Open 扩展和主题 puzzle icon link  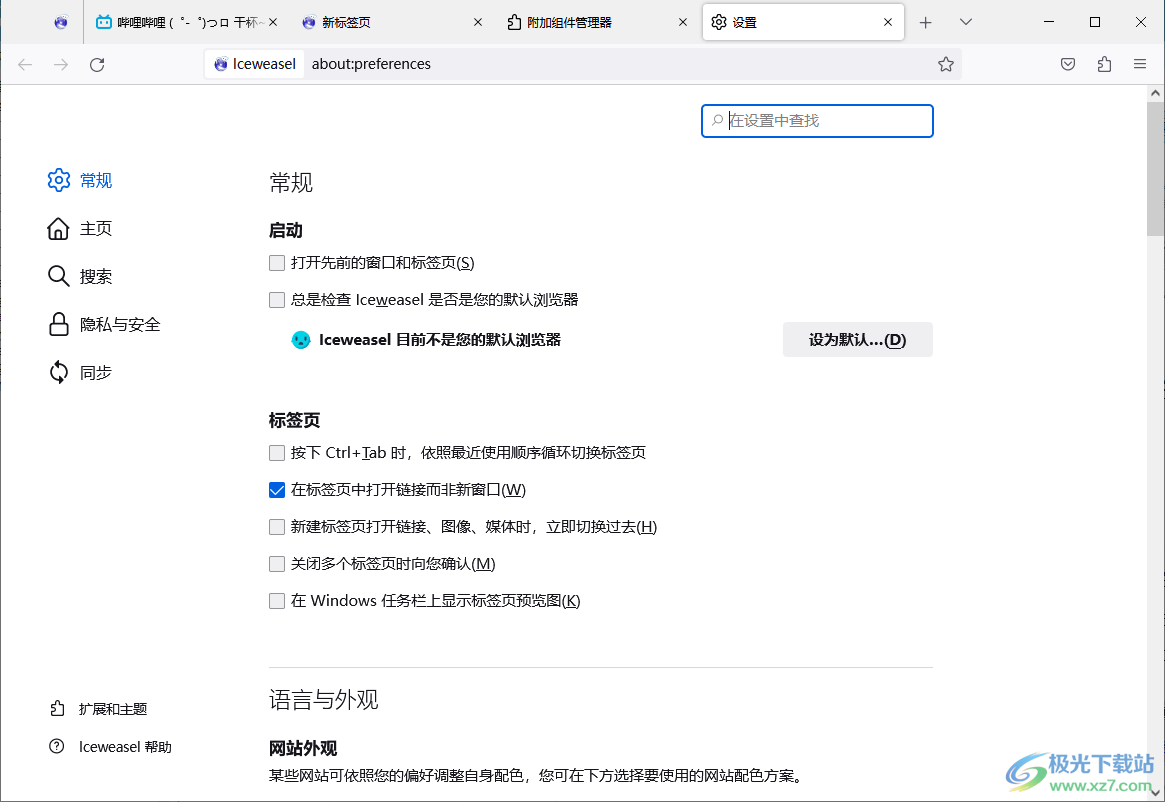pos(57,708)
